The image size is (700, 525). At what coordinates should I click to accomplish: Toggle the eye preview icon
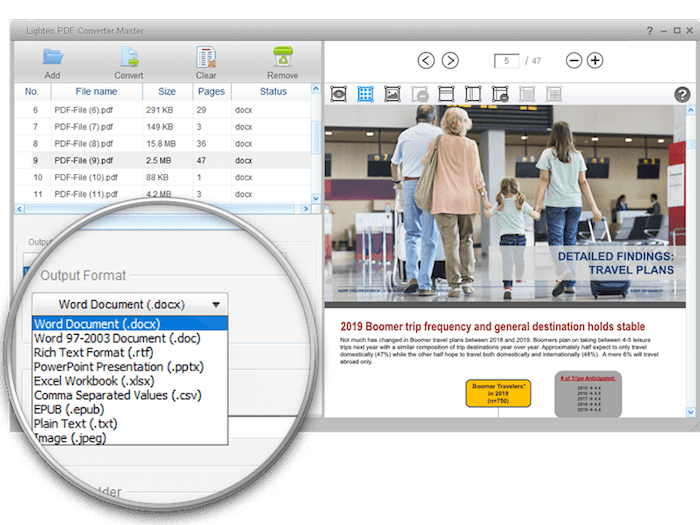tap(339, 94)
